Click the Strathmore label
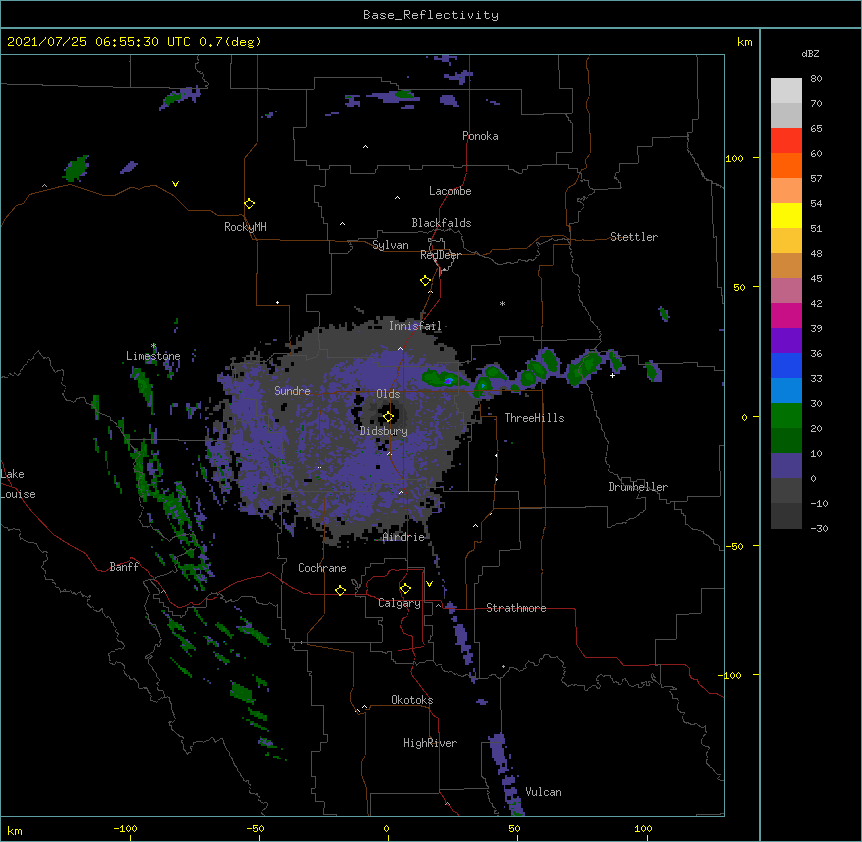Viewport: 862px width, 842px height. point(516,608)
